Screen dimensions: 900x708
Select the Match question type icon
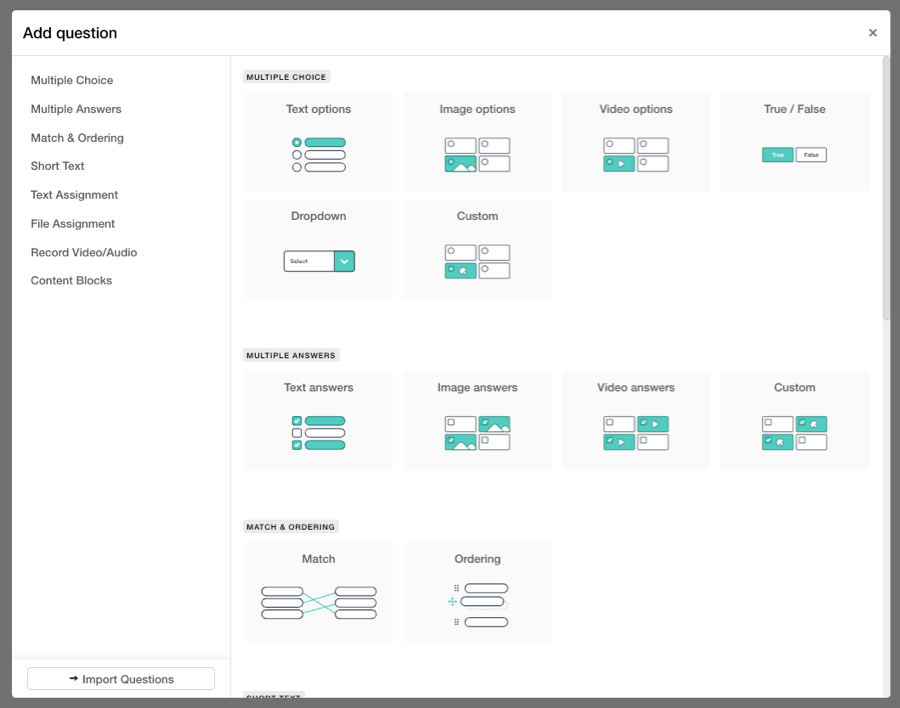tap(318, 603)
